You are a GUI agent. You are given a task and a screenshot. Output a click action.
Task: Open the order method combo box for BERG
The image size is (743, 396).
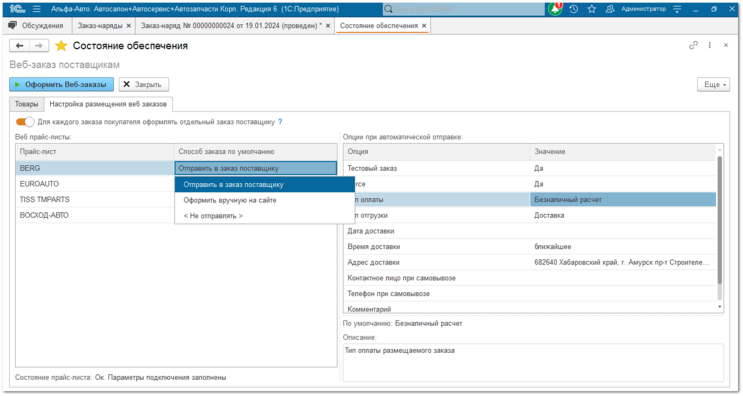tap(256, 168)
